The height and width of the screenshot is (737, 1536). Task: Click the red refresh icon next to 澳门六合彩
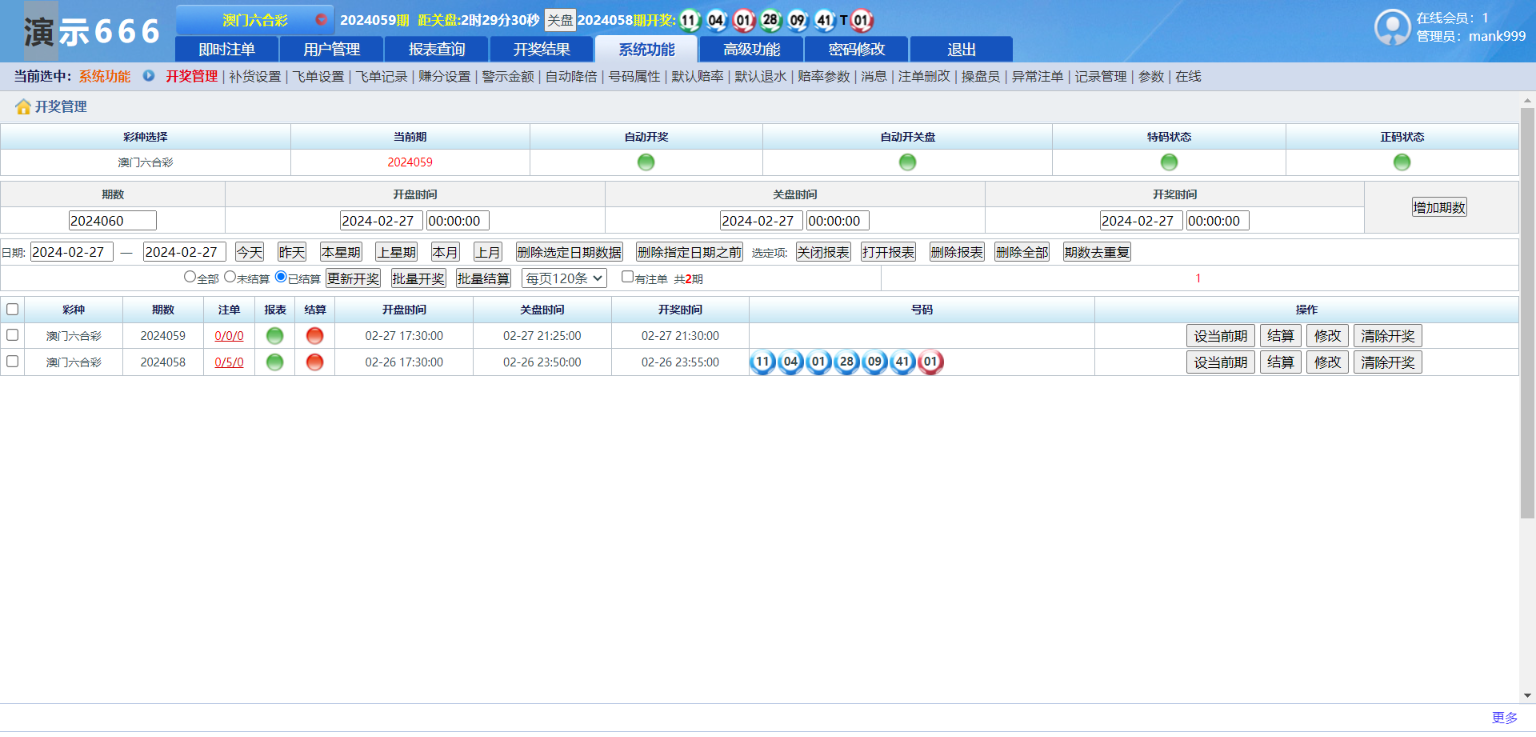click(x=321, y=20)
